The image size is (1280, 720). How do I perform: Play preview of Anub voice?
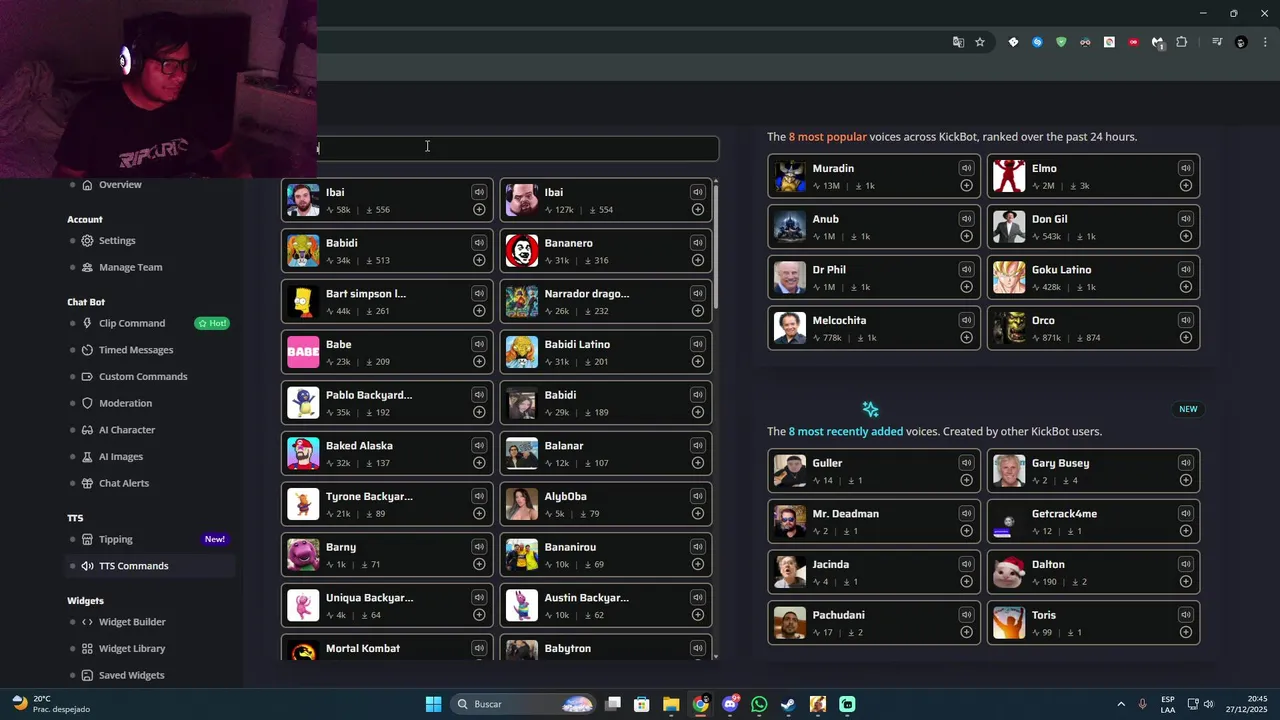tap(966, 219)
